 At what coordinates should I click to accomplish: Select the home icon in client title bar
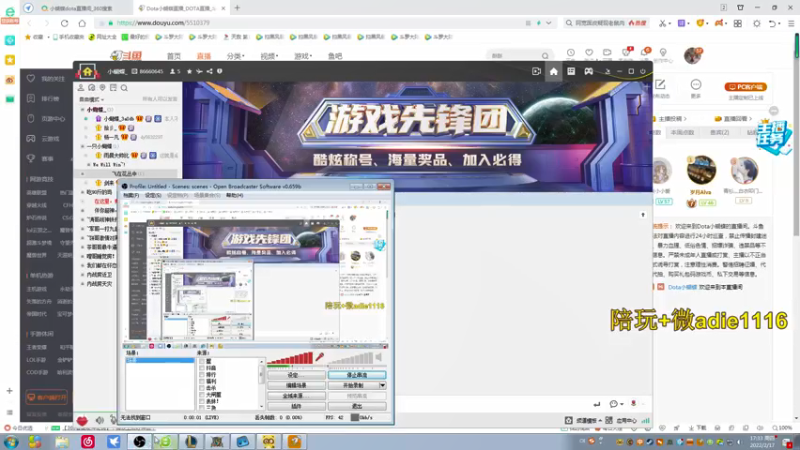pyautogui.click(x=554, y=71)
